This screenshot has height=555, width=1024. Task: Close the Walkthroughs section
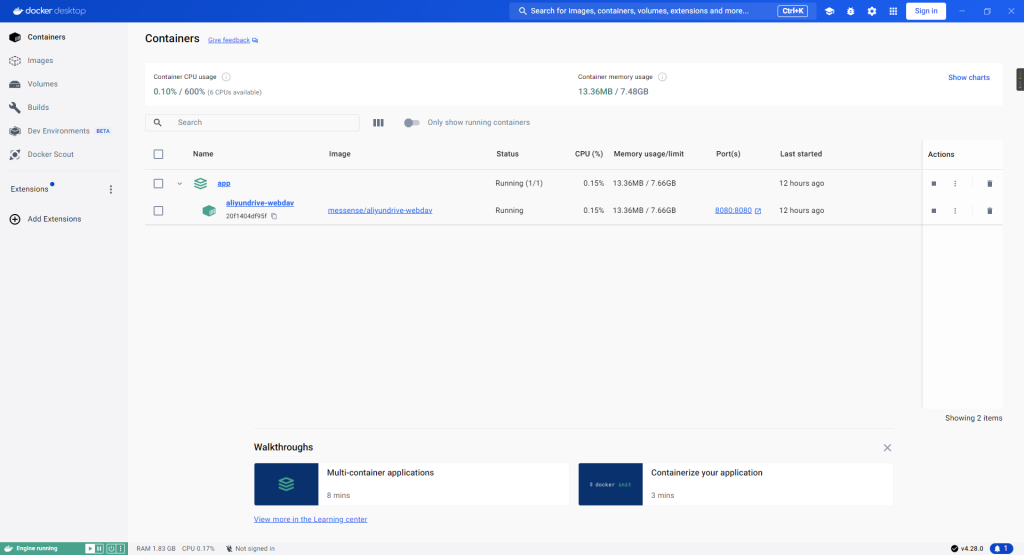pyautogui.click(x=887, y=448)
